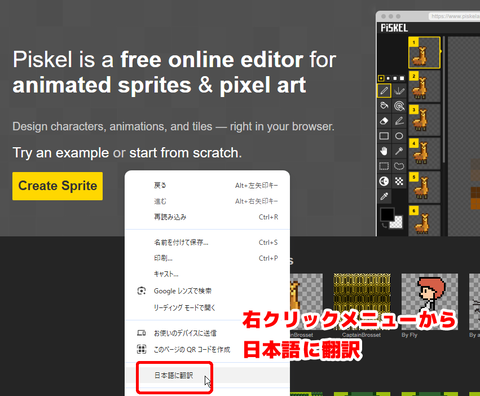Select the Pen tool in Piskel toolbar
This screenshot has width=480, height=396.
click(384, 91)
